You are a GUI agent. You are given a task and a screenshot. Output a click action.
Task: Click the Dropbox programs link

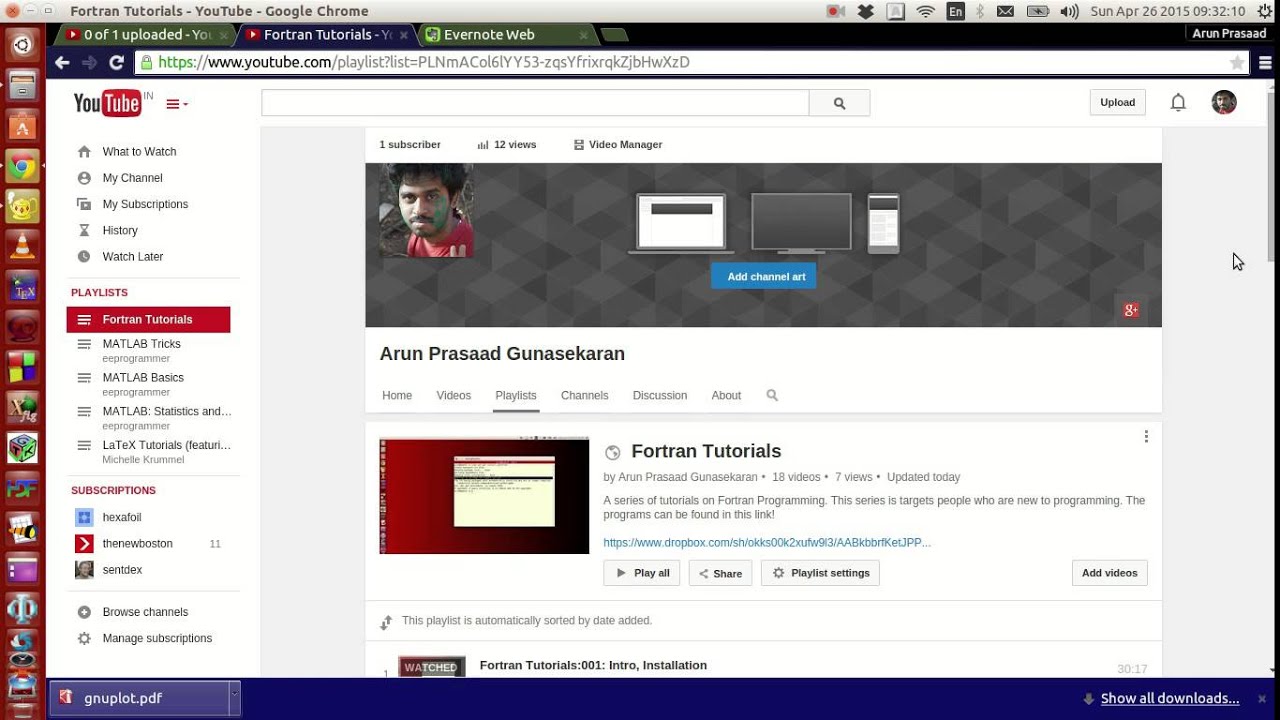click(767, 543)
